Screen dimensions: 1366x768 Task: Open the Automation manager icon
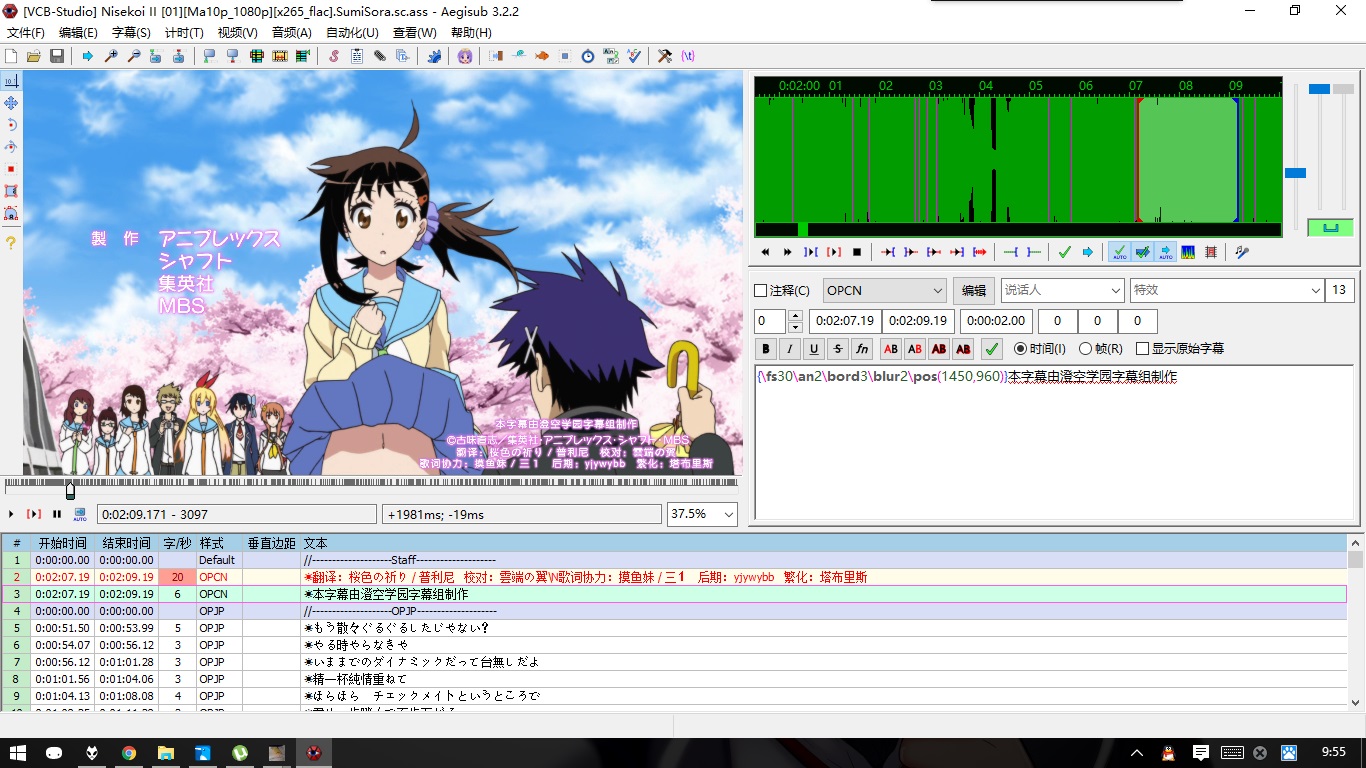pos(433,56)
